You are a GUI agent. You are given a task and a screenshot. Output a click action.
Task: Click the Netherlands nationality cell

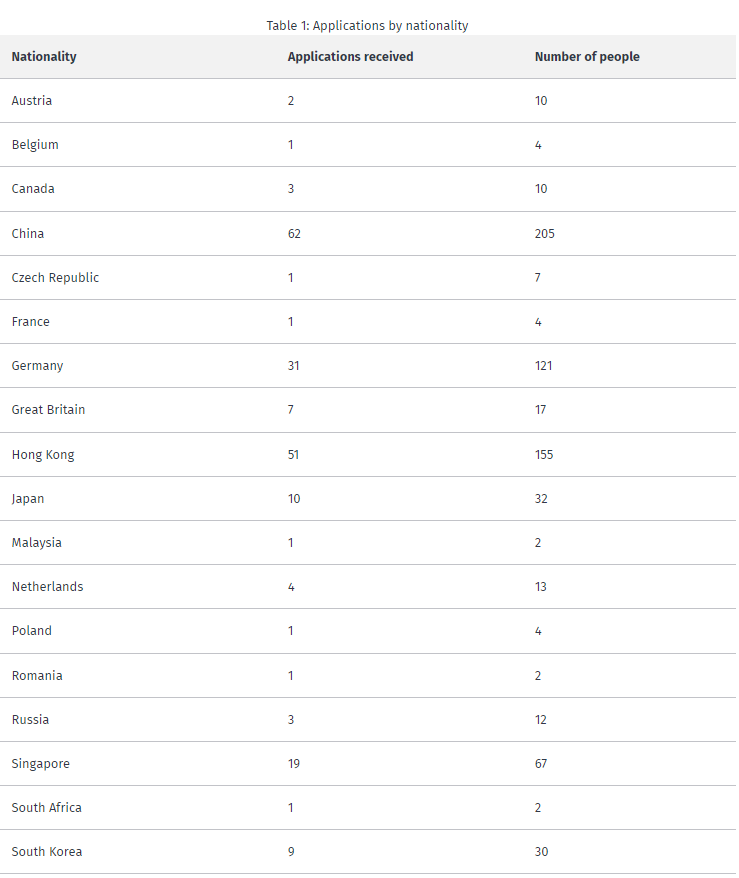tap(47, 587)
